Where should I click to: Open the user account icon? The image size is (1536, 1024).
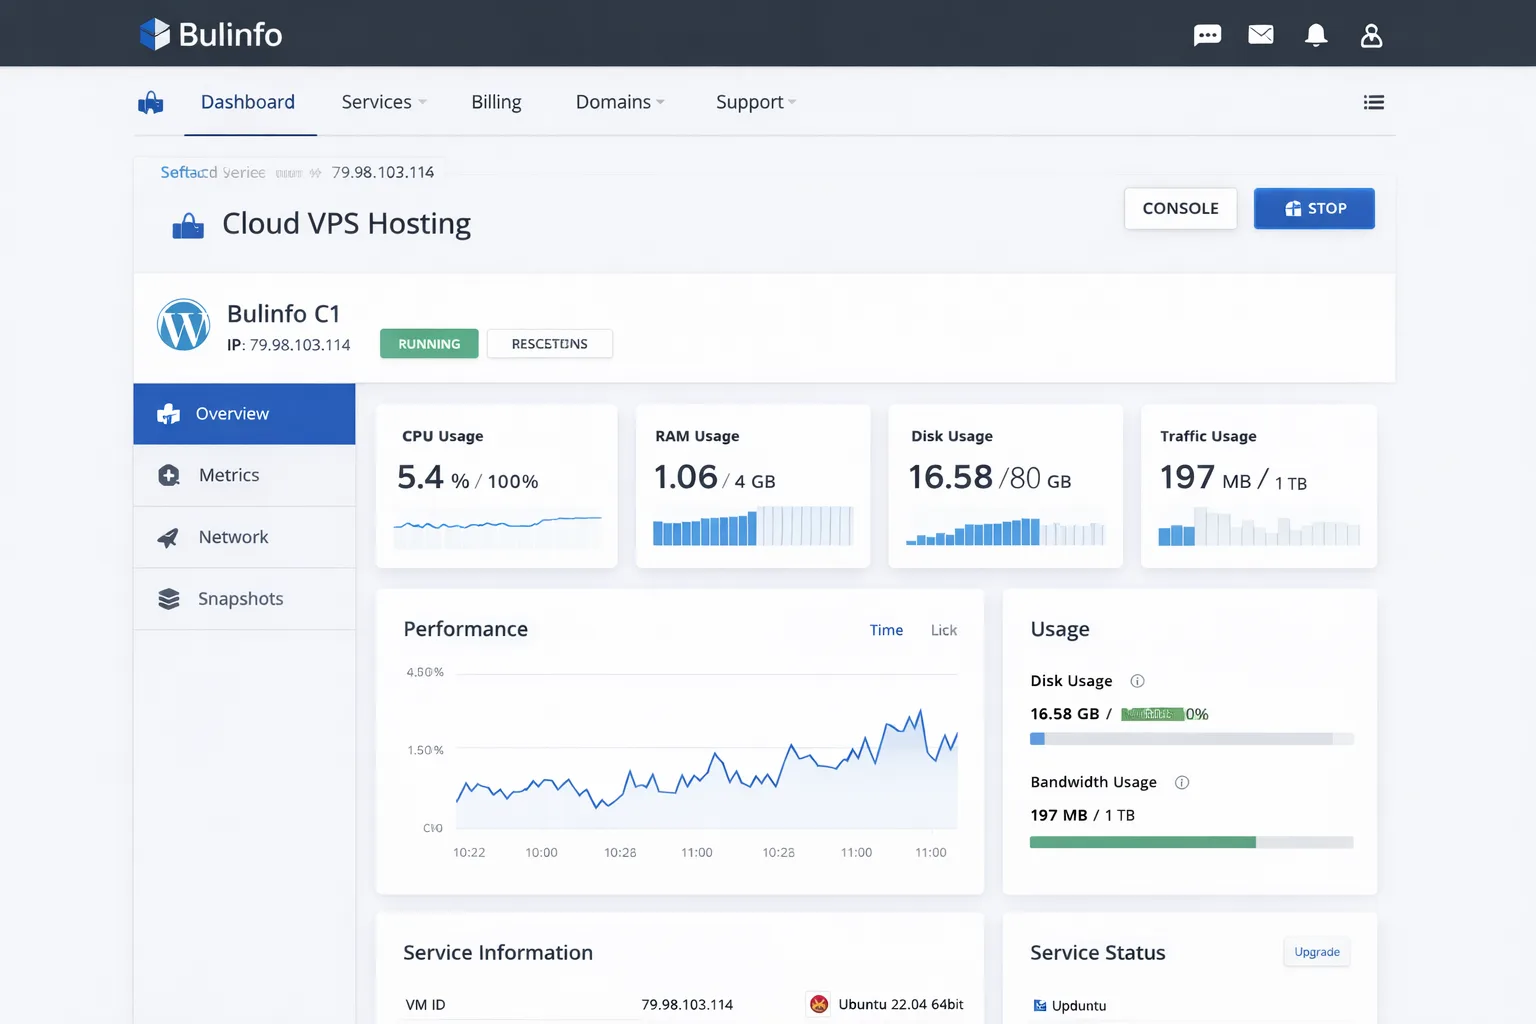(x=1371, y=36)
